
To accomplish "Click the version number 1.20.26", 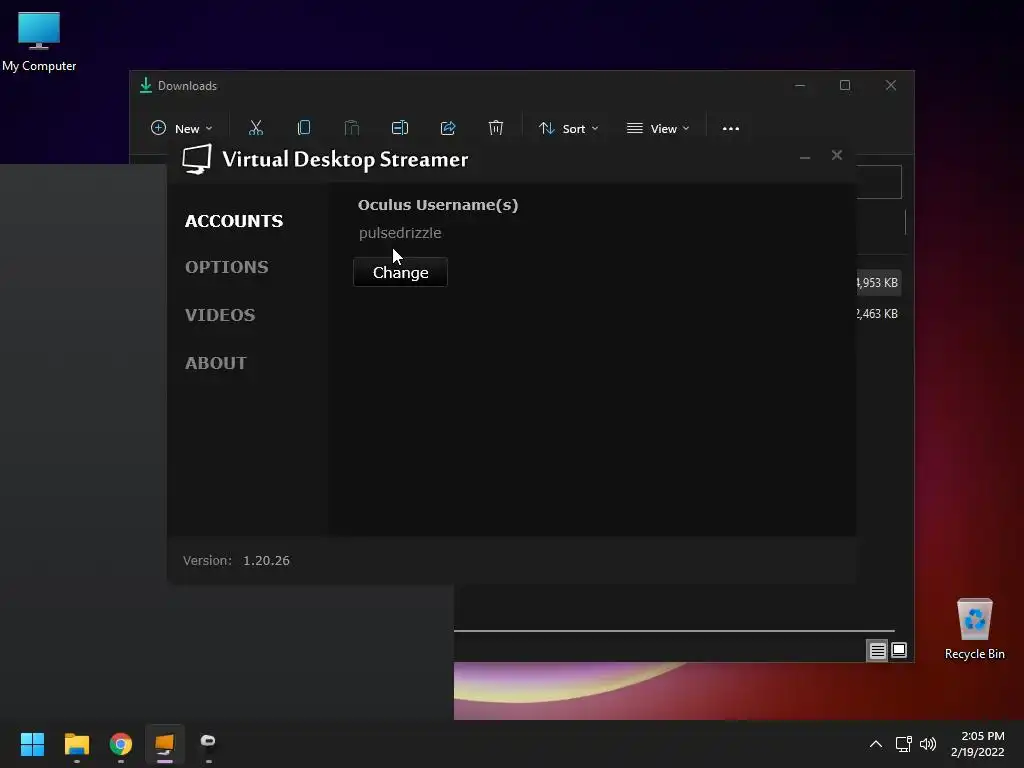I will (266, 561).
